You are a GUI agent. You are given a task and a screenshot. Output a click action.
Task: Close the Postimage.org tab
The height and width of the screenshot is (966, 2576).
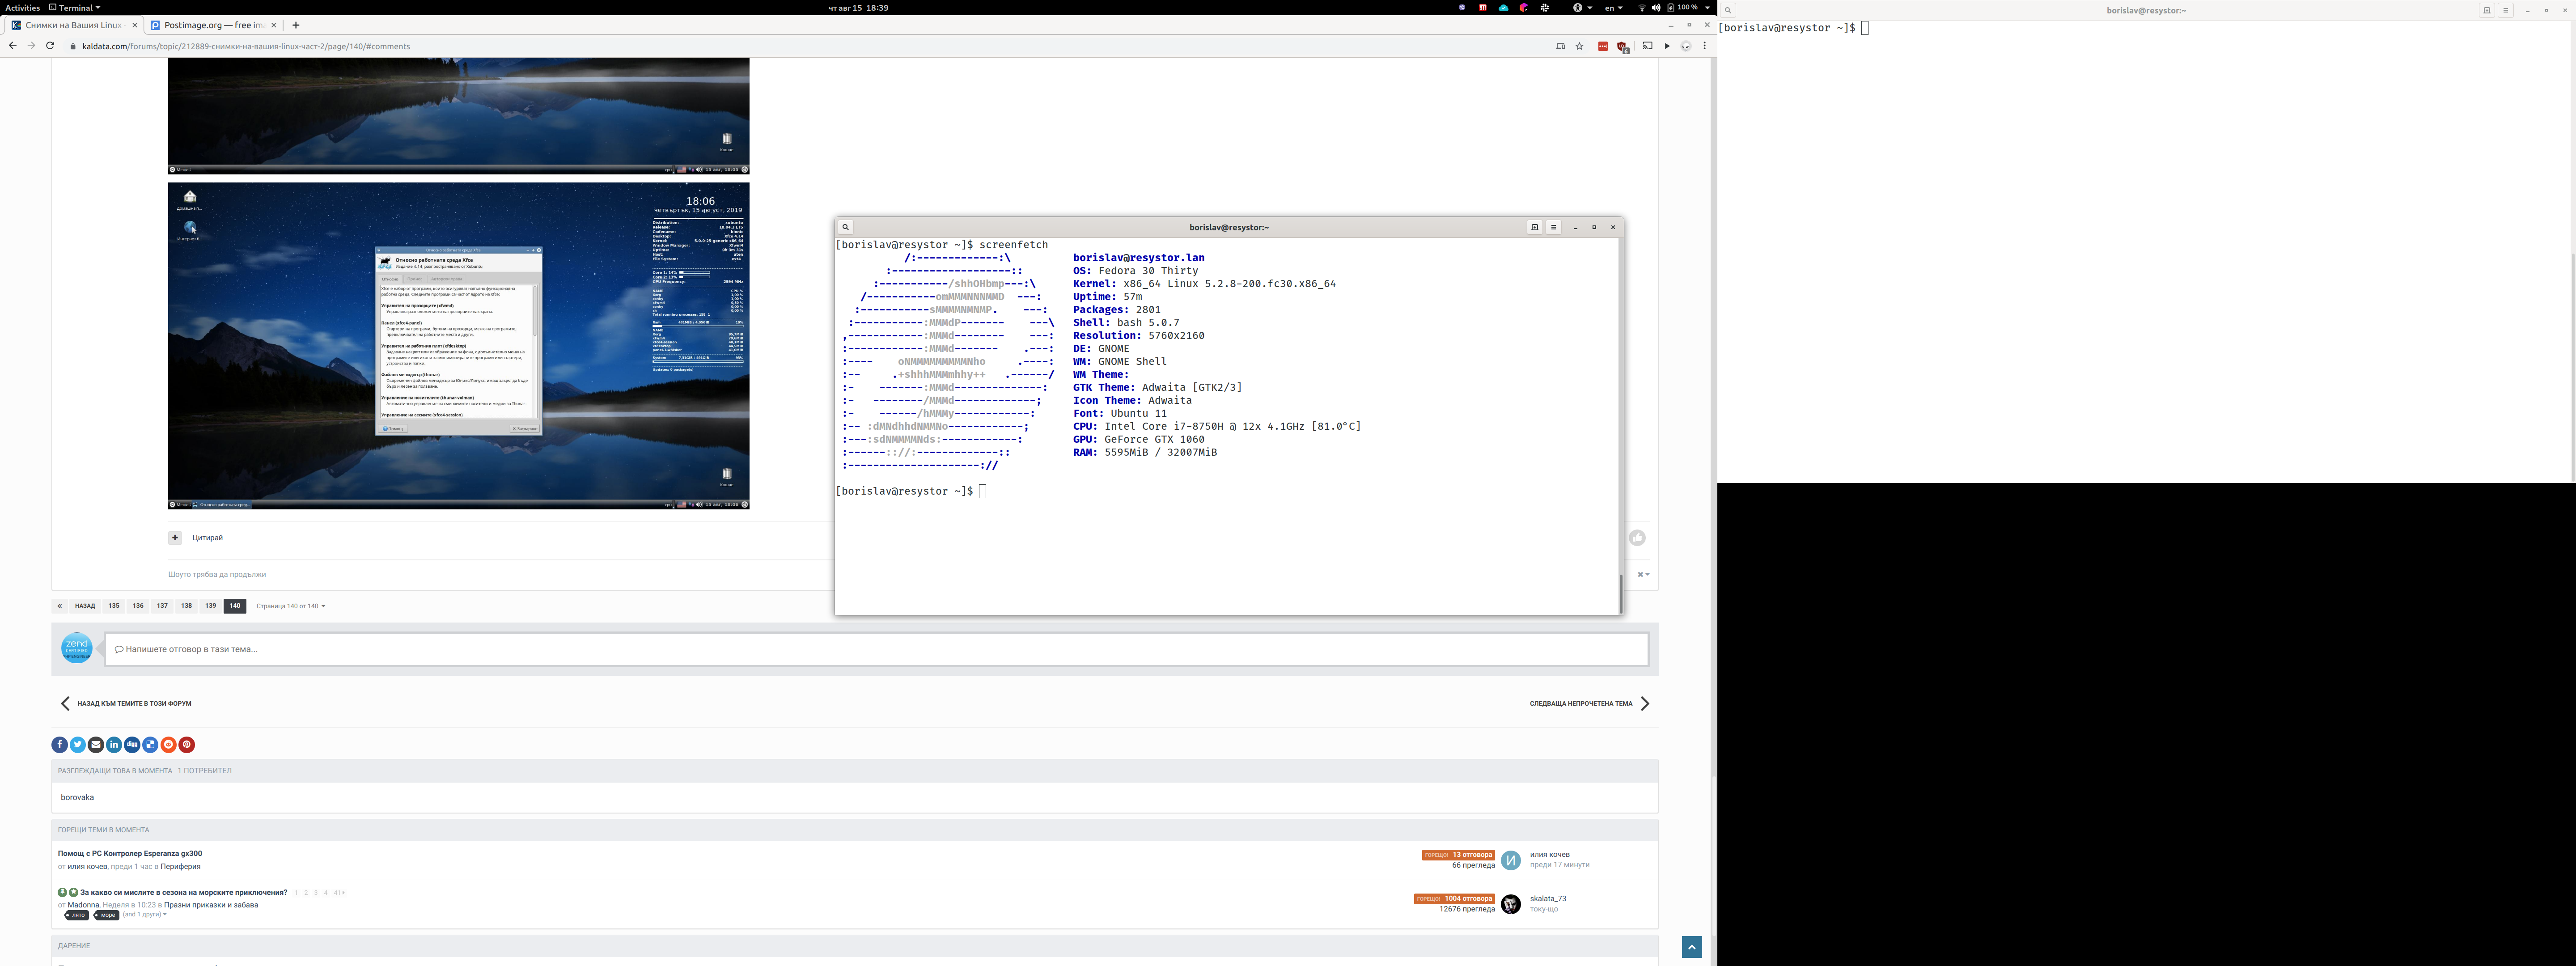pos(274,25)
